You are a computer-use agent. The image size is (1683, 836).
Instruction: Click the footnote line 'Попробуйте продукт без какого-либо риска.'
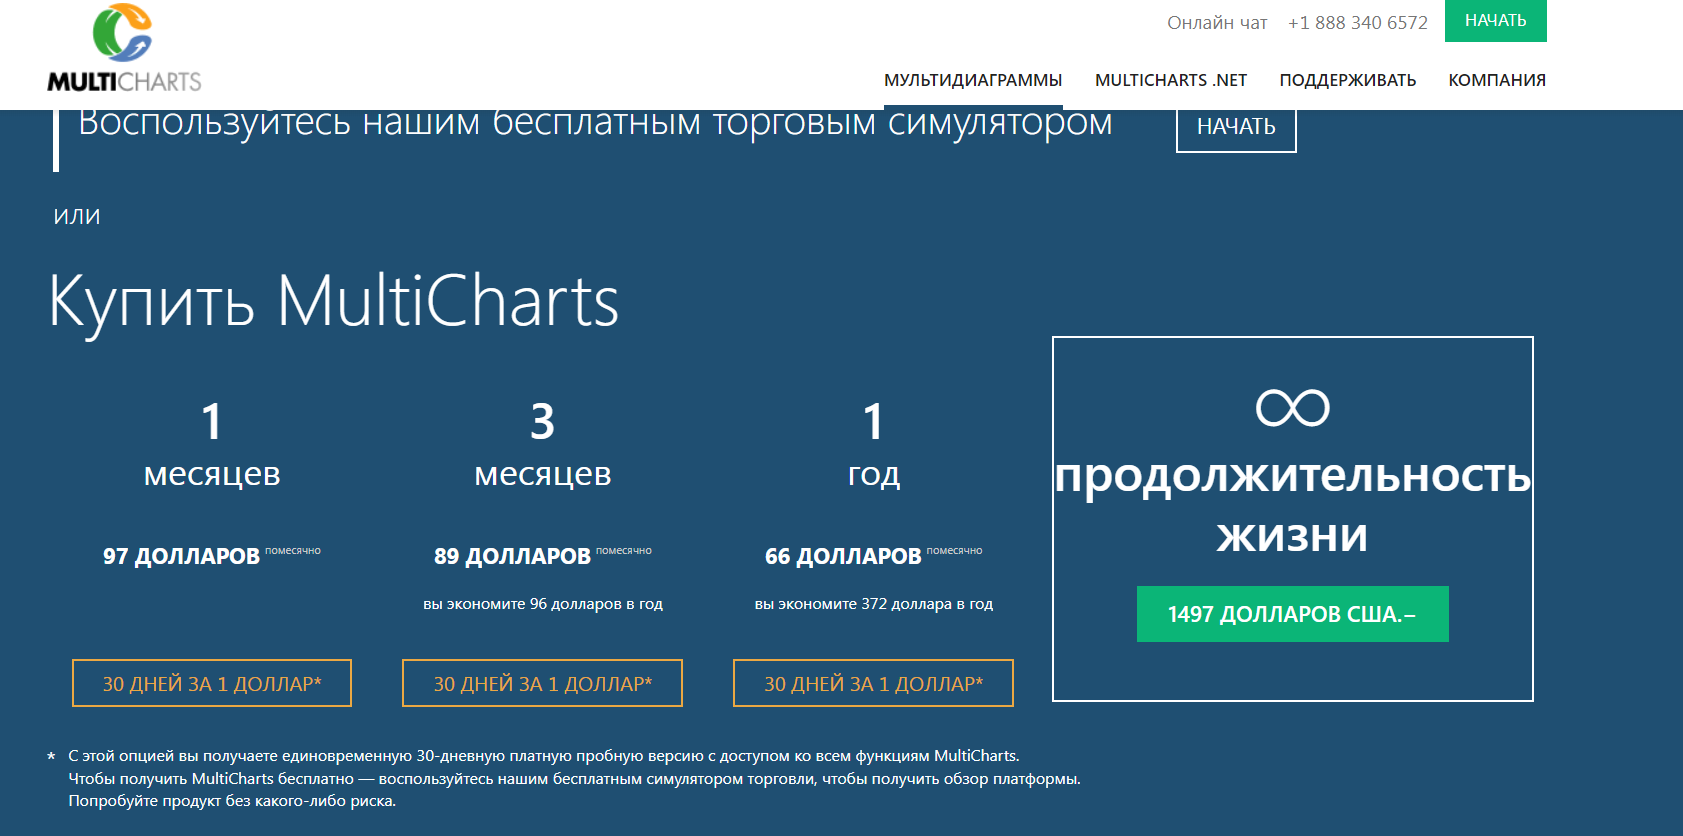232,801
